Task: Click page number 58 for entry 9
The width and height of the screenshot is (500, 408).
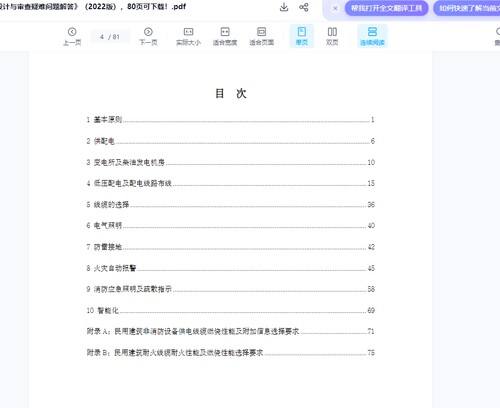Action: coord(371,289)
